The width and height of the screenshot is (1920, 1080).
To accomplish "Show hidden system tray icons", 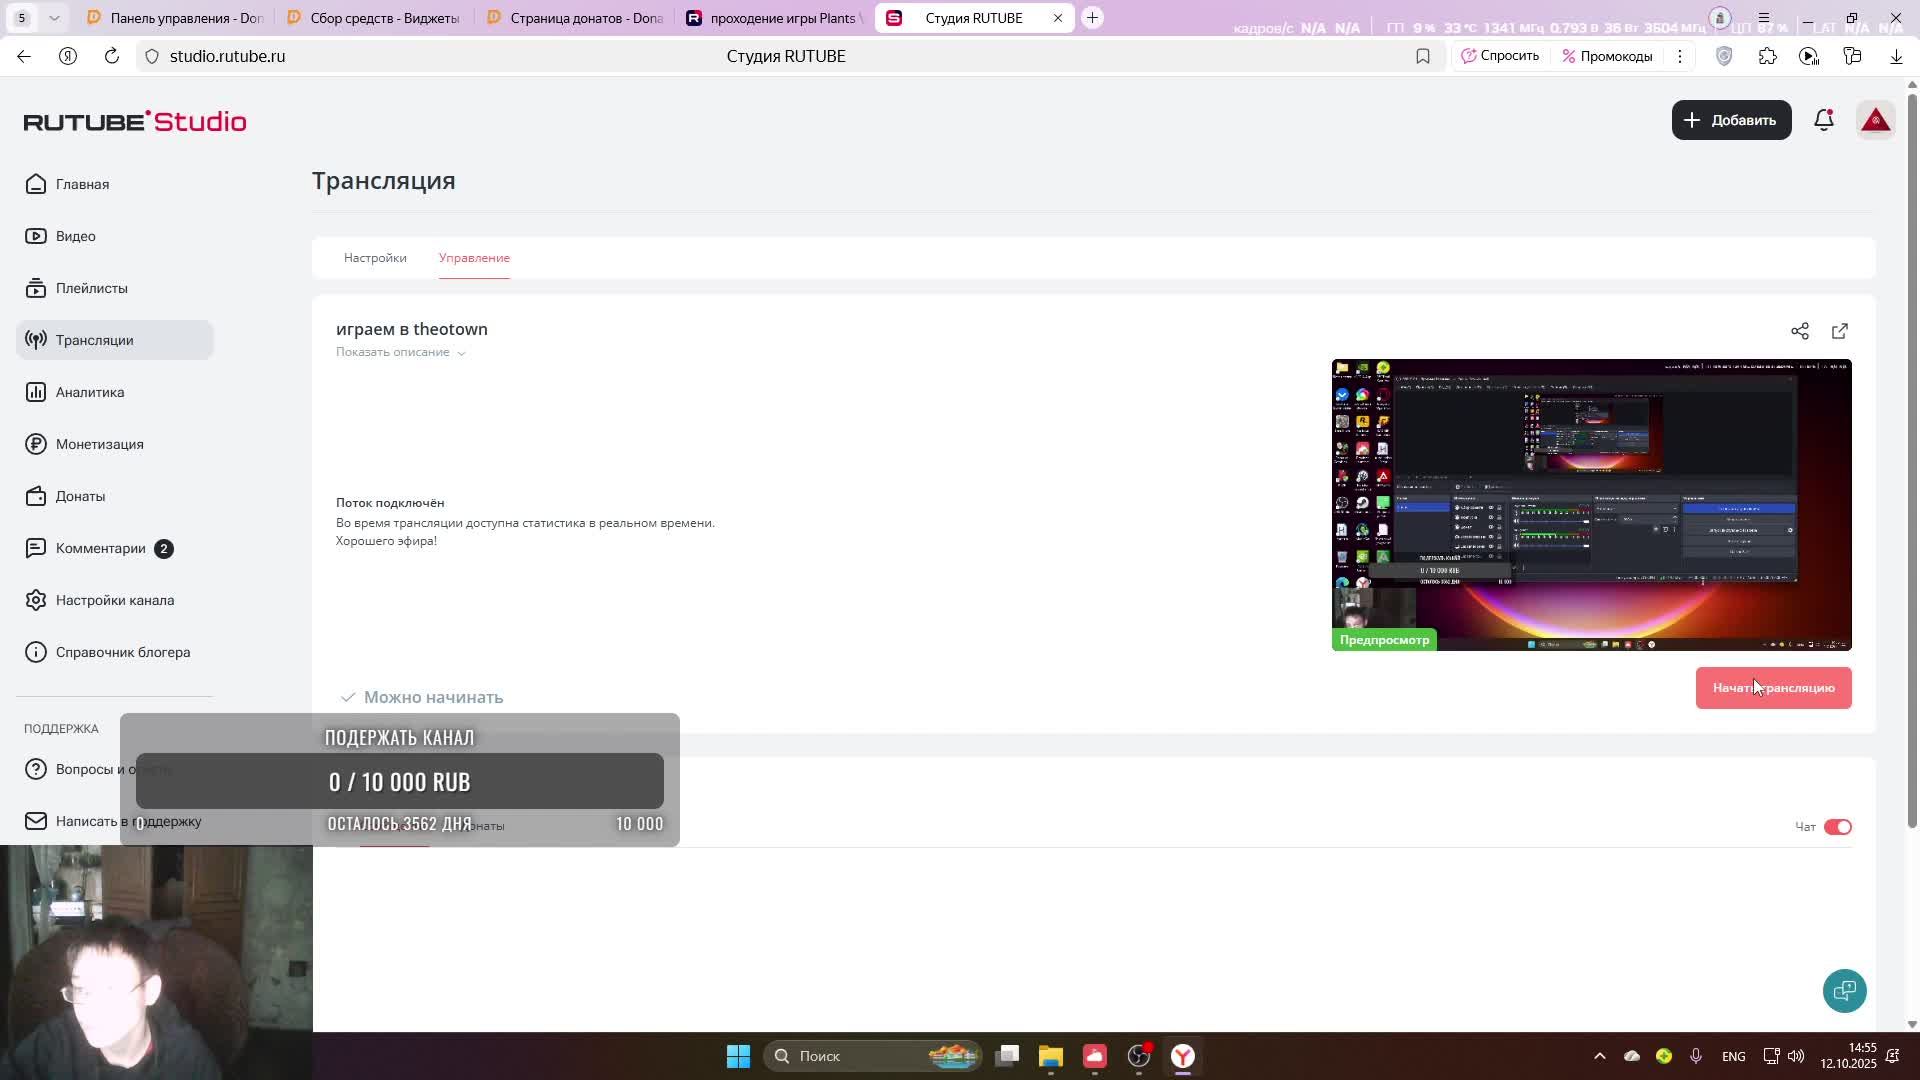I will [x=1599, y=1056].
